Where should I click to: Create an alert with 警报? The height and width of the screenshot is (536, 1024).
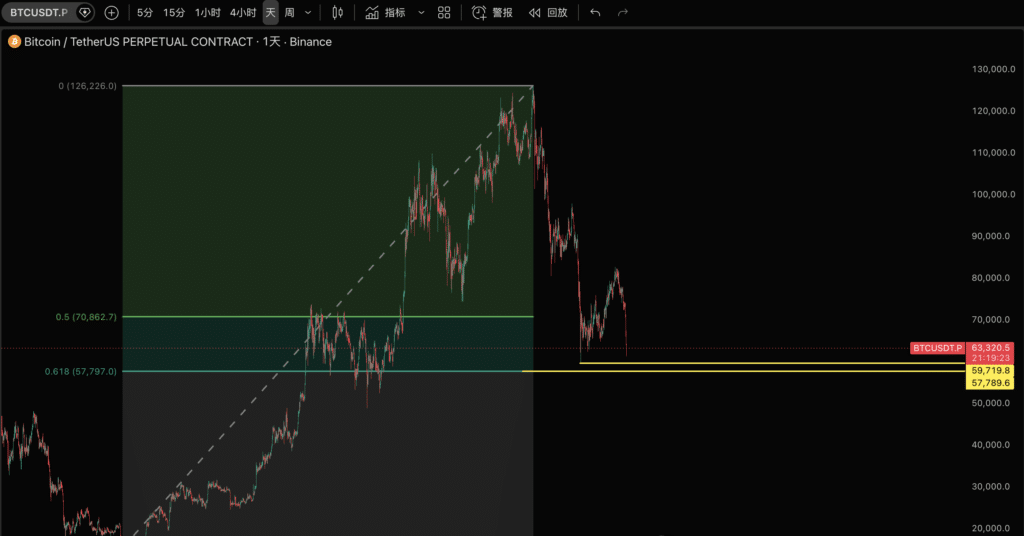[x=492, y=12]
